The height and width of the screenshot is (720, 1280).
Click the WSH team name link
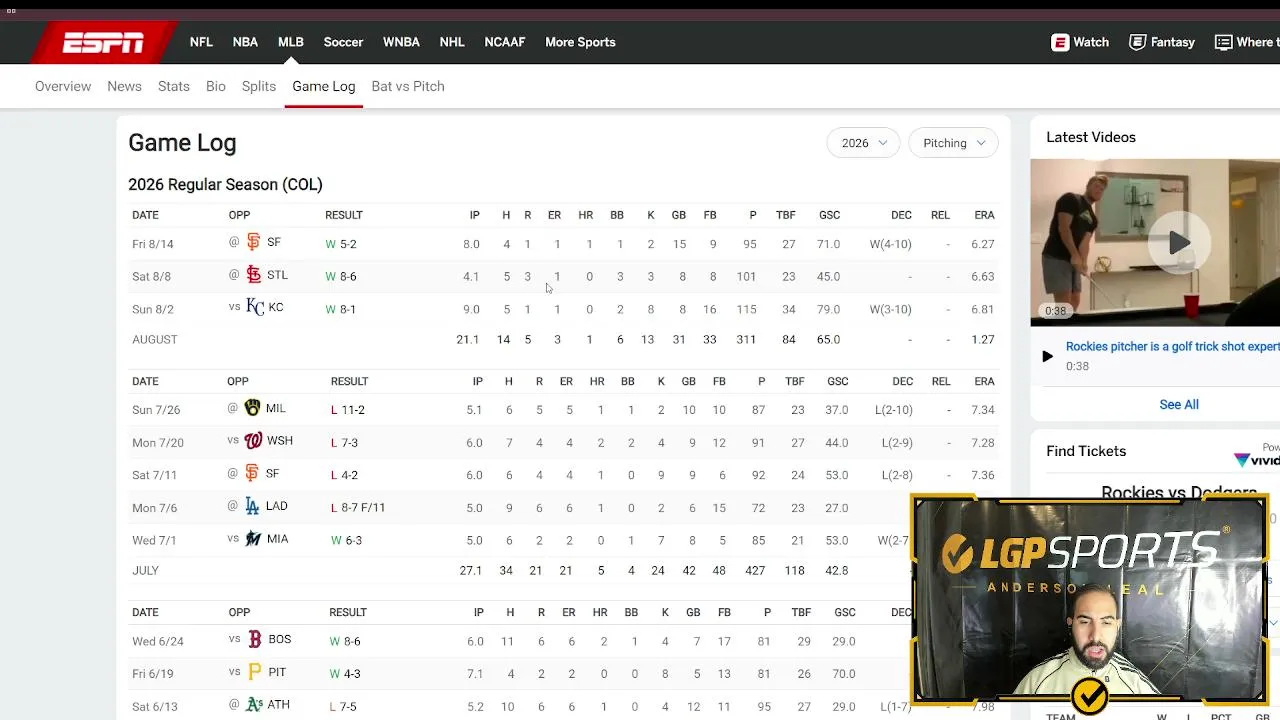(280, 441)
